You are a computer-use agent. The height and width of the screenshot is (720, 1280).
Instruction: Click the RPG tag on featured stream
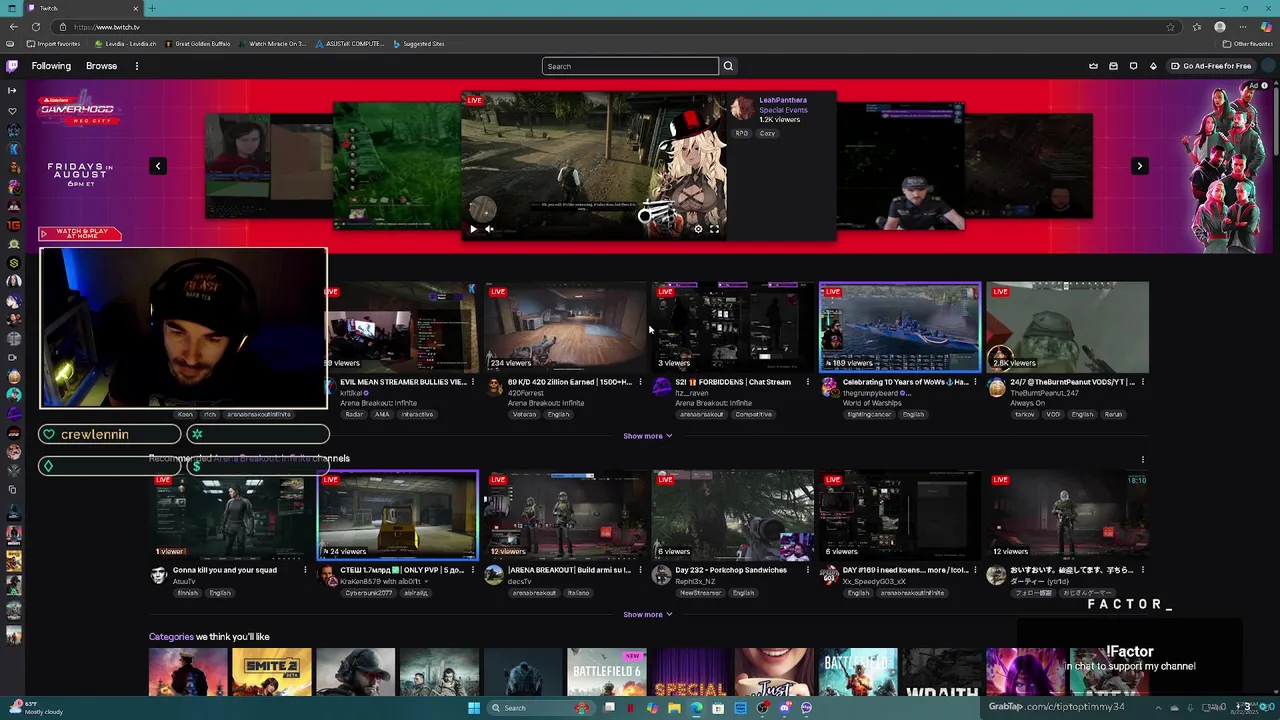742,133
